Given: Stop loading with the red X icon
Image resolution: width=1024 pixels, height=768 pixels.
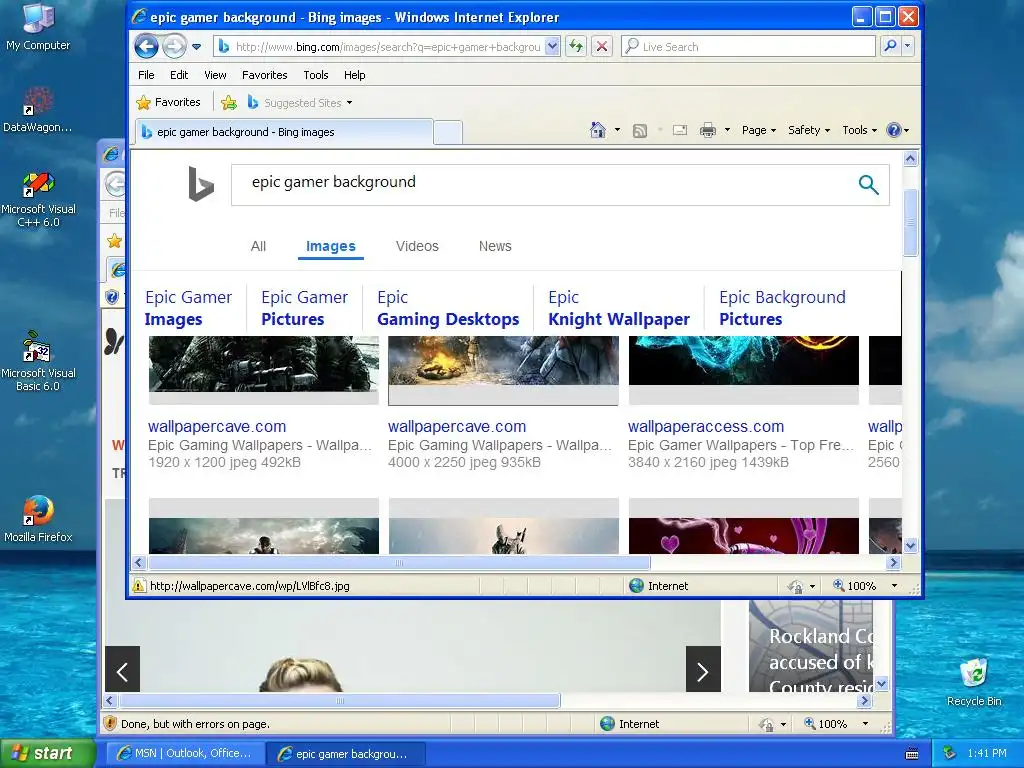Looking at the screenshot, I should point(602,46).
